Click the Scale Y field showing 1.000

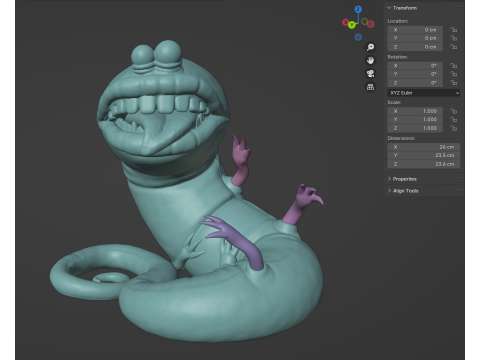415,119
